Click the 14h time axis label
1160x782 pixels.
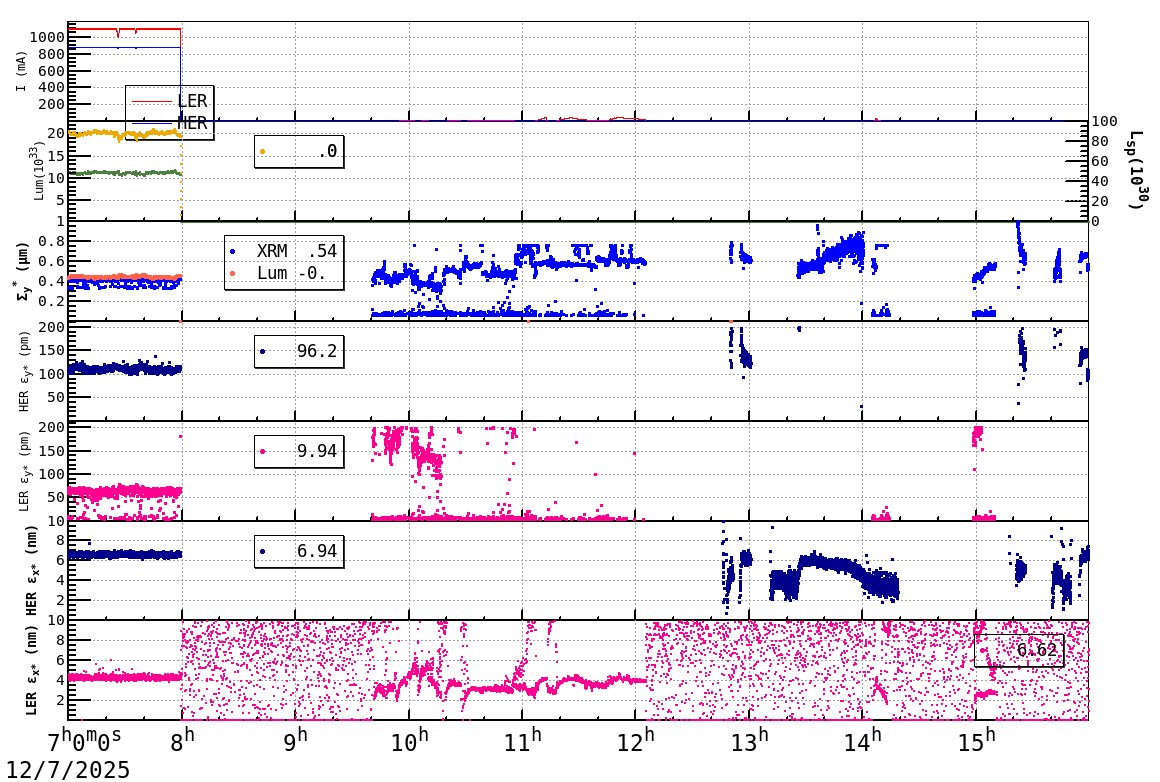(x=862, y=739)
